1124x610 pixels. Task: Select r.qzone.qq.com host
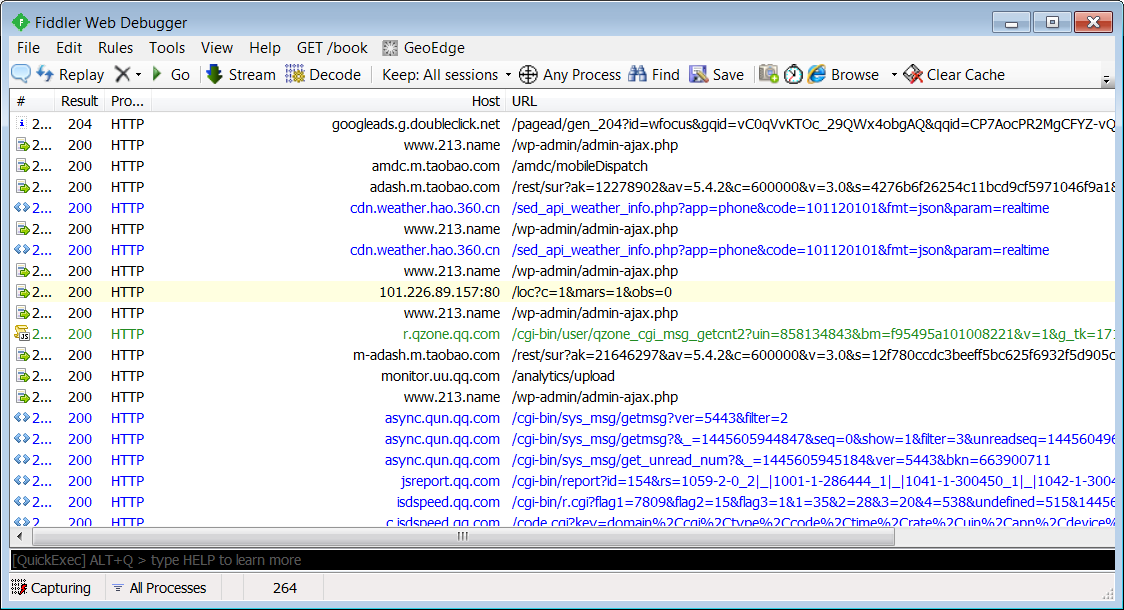451,334
